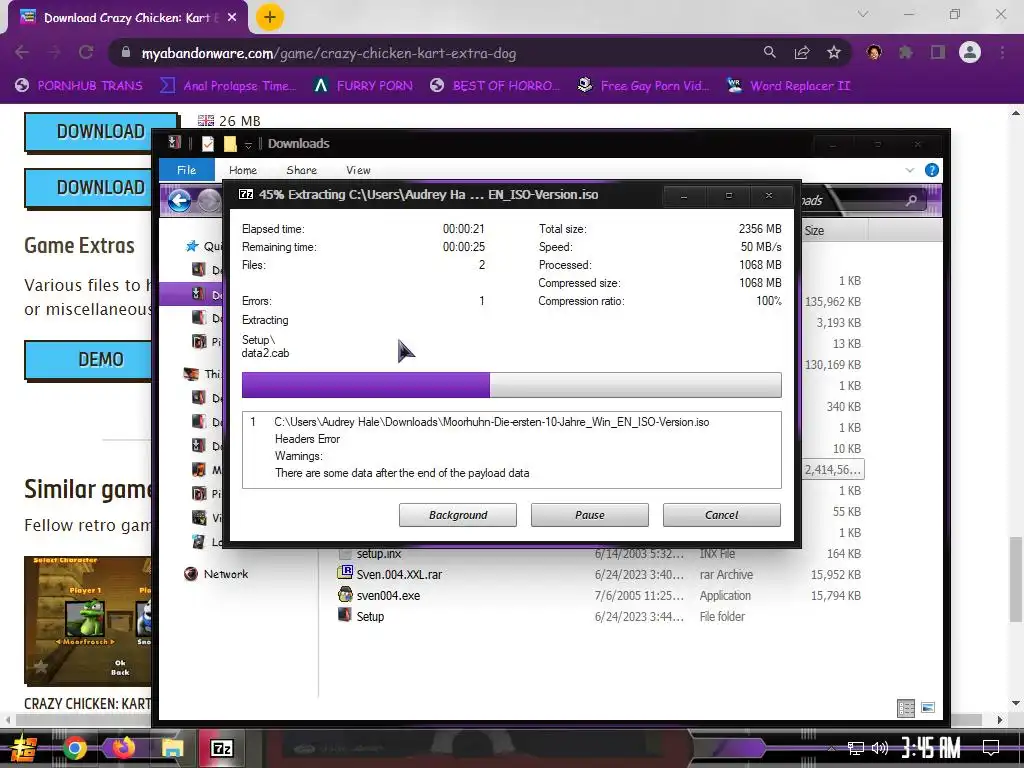Click the 3:45 AM taskbar clock
This screenshot has width=1024, height=768.
pos(931,748)
